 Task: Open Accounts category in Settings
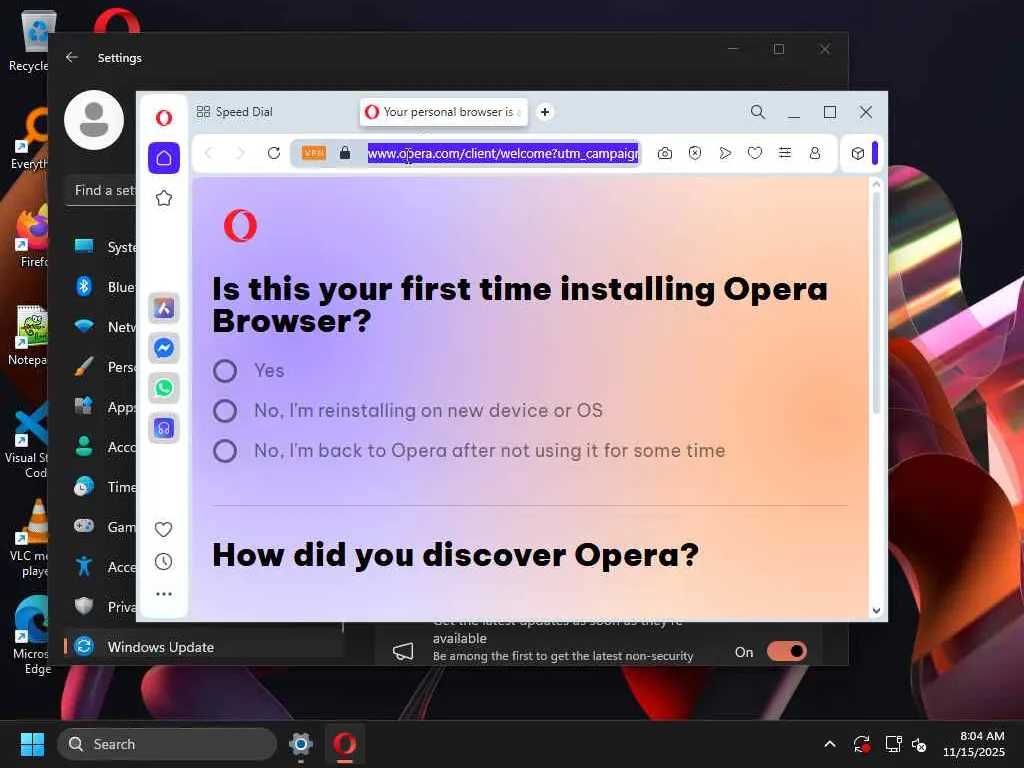[104, 447]
